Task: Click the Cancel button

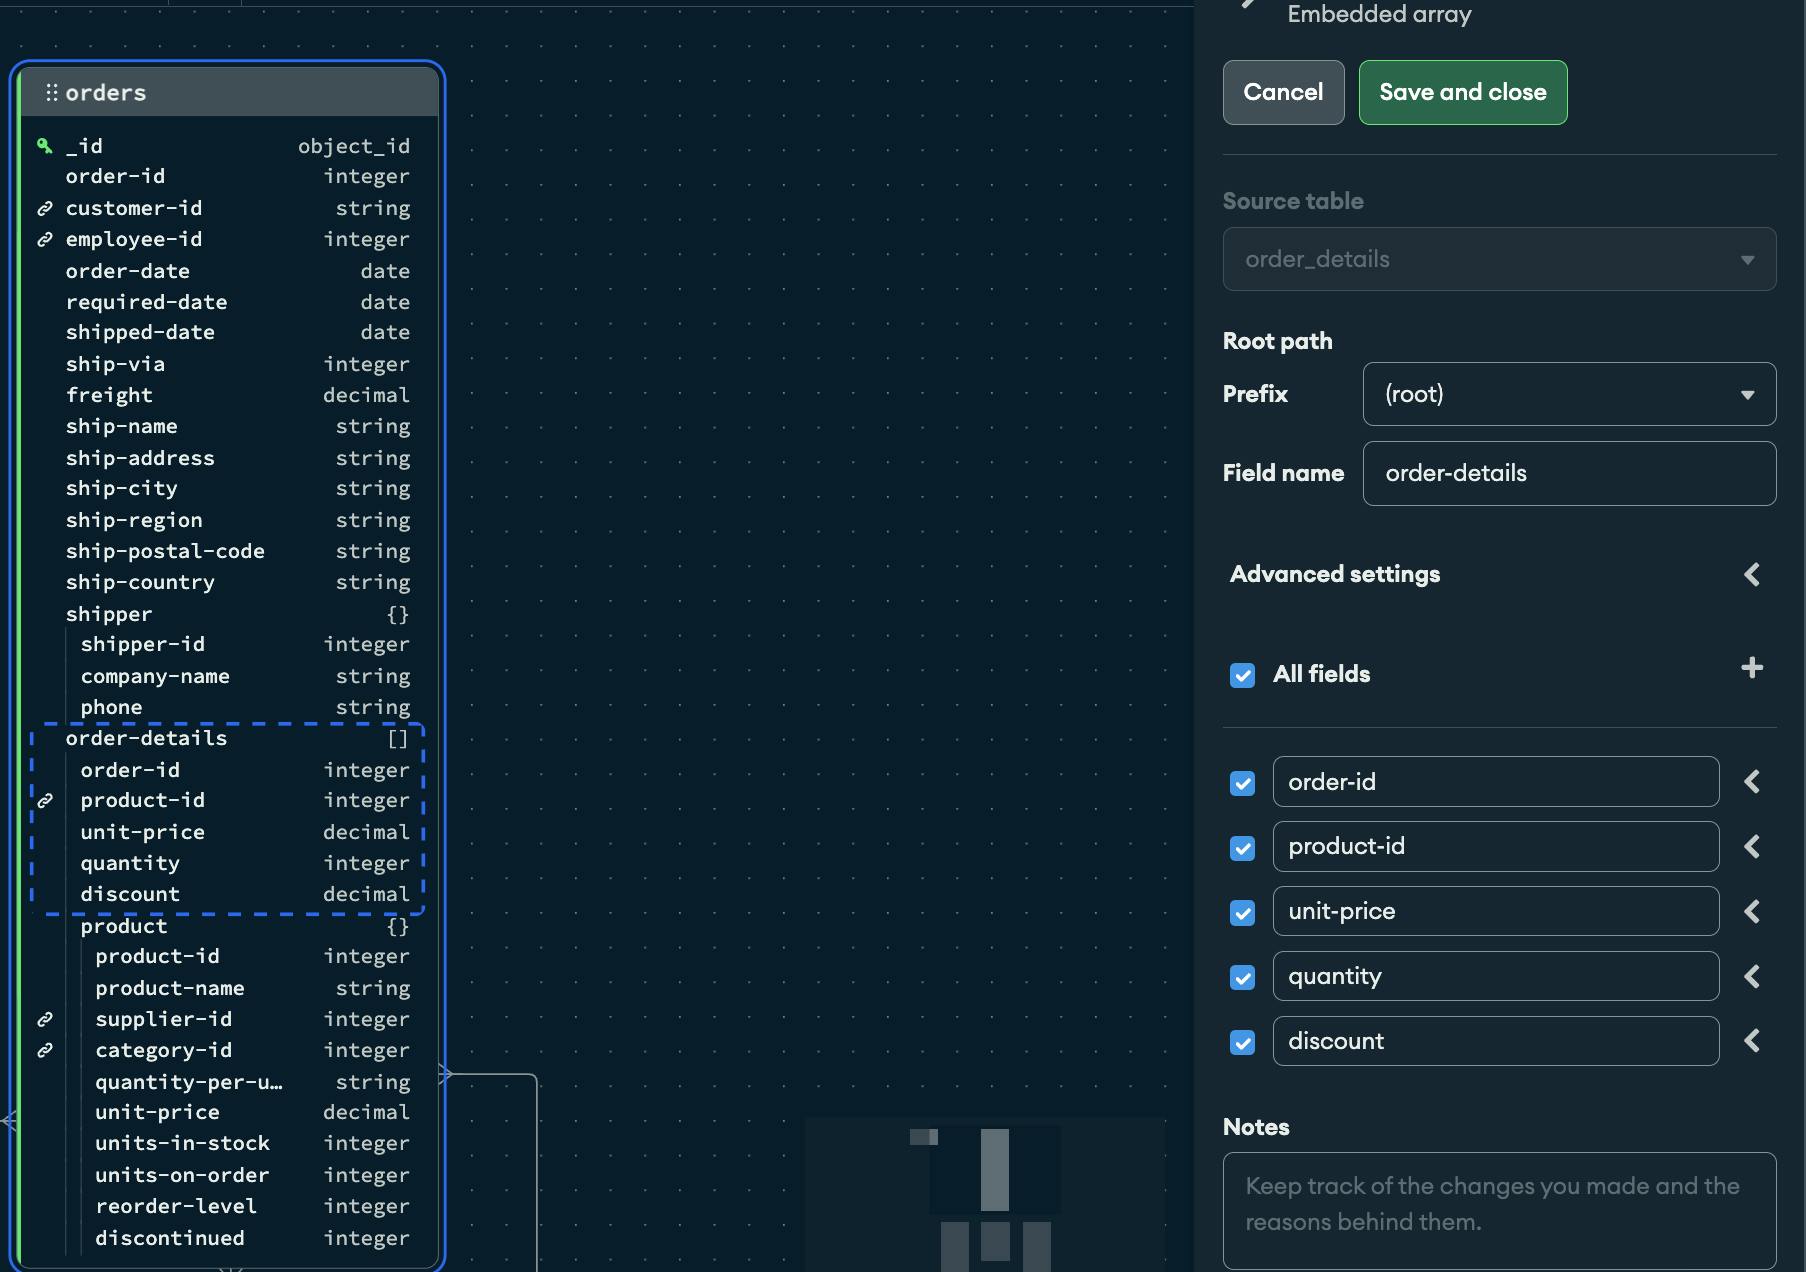Action: coord(1283,92)
